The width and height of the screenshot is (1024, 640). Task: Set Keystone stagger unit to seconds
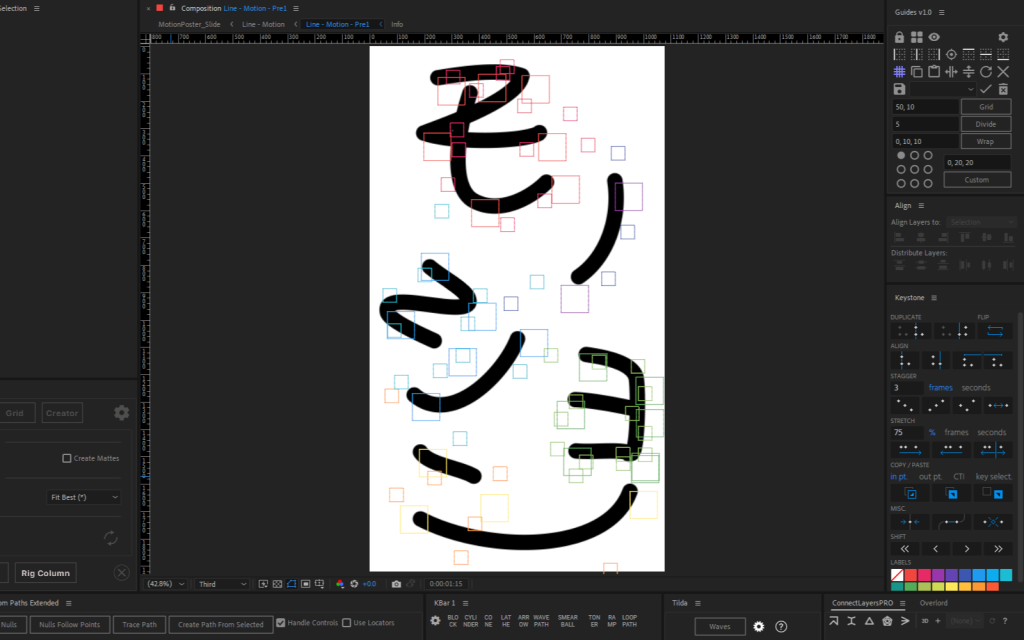pyautogui.click(x=976, y=388)
